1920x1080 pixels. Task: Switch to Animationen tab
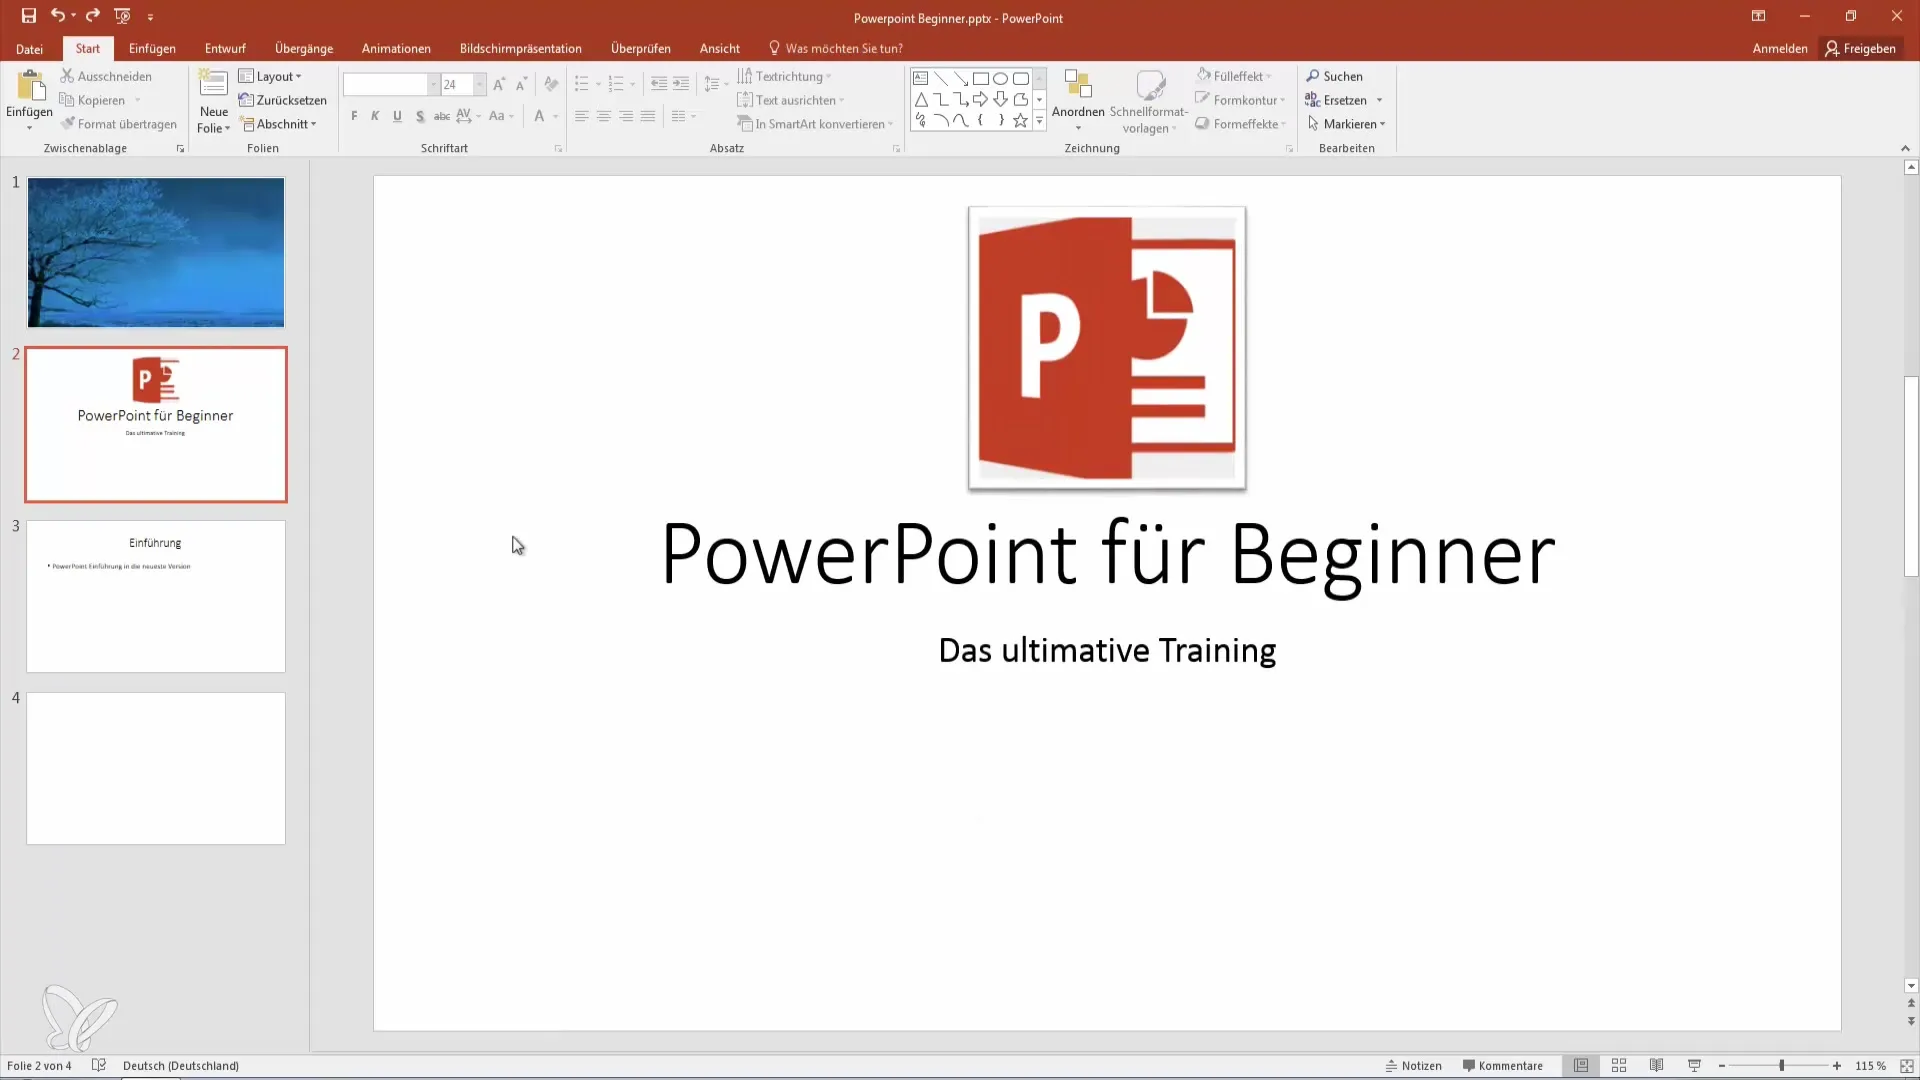click(396, 48)
